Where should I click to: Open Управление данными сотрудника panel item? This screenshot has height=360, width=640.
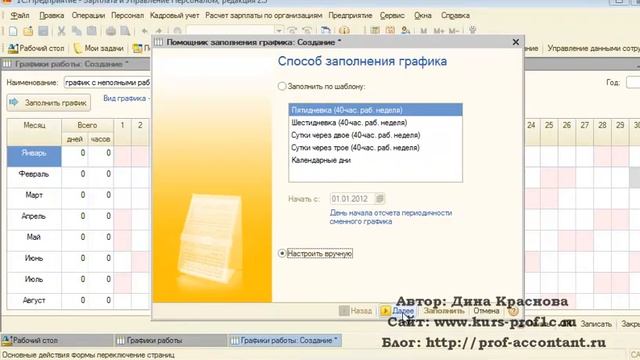pos(593,48)
